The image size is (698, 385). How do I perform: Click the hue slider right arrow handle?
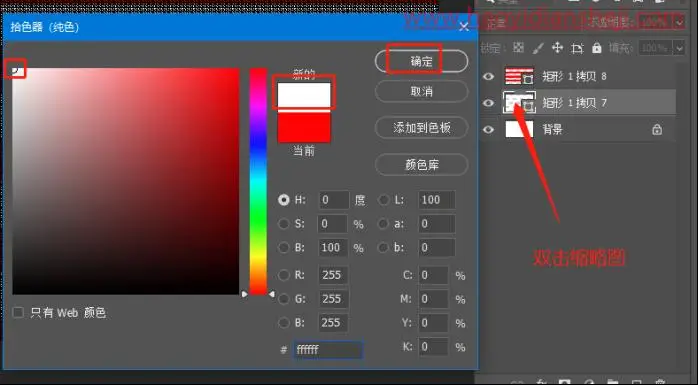click(x=272, y=294)
